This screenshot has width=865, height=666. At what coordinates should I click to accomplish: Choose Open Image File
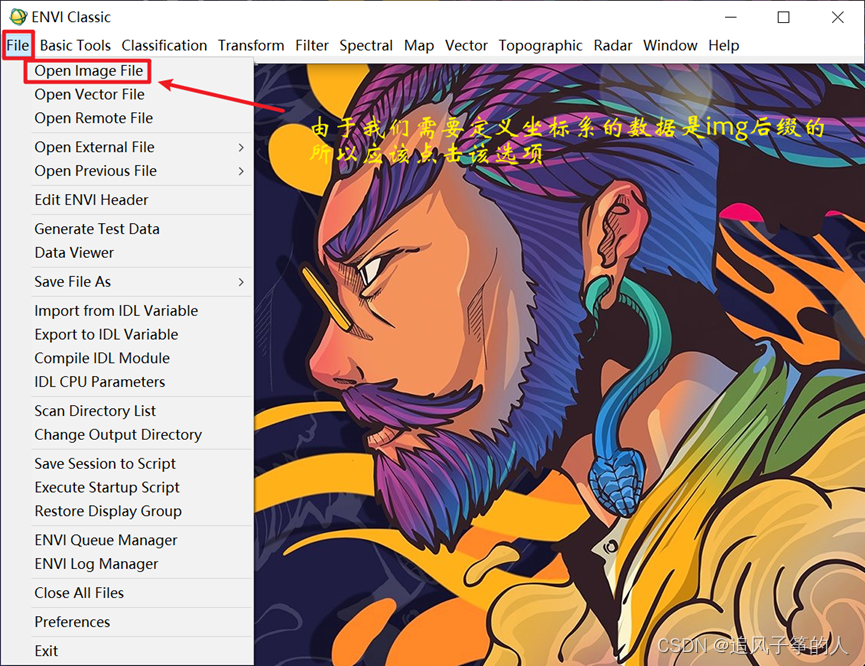click(x=88, y=71)
